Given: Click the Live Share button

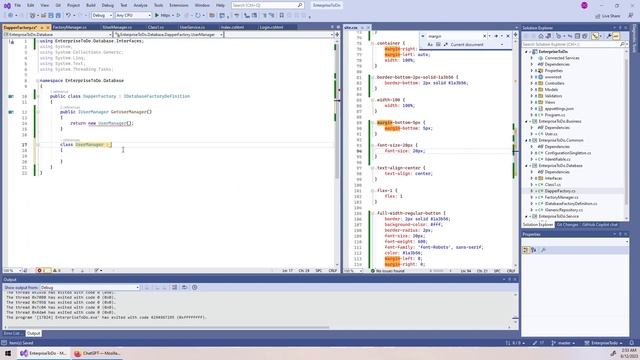Looking at the screenshot, I should tap(608, 16).
